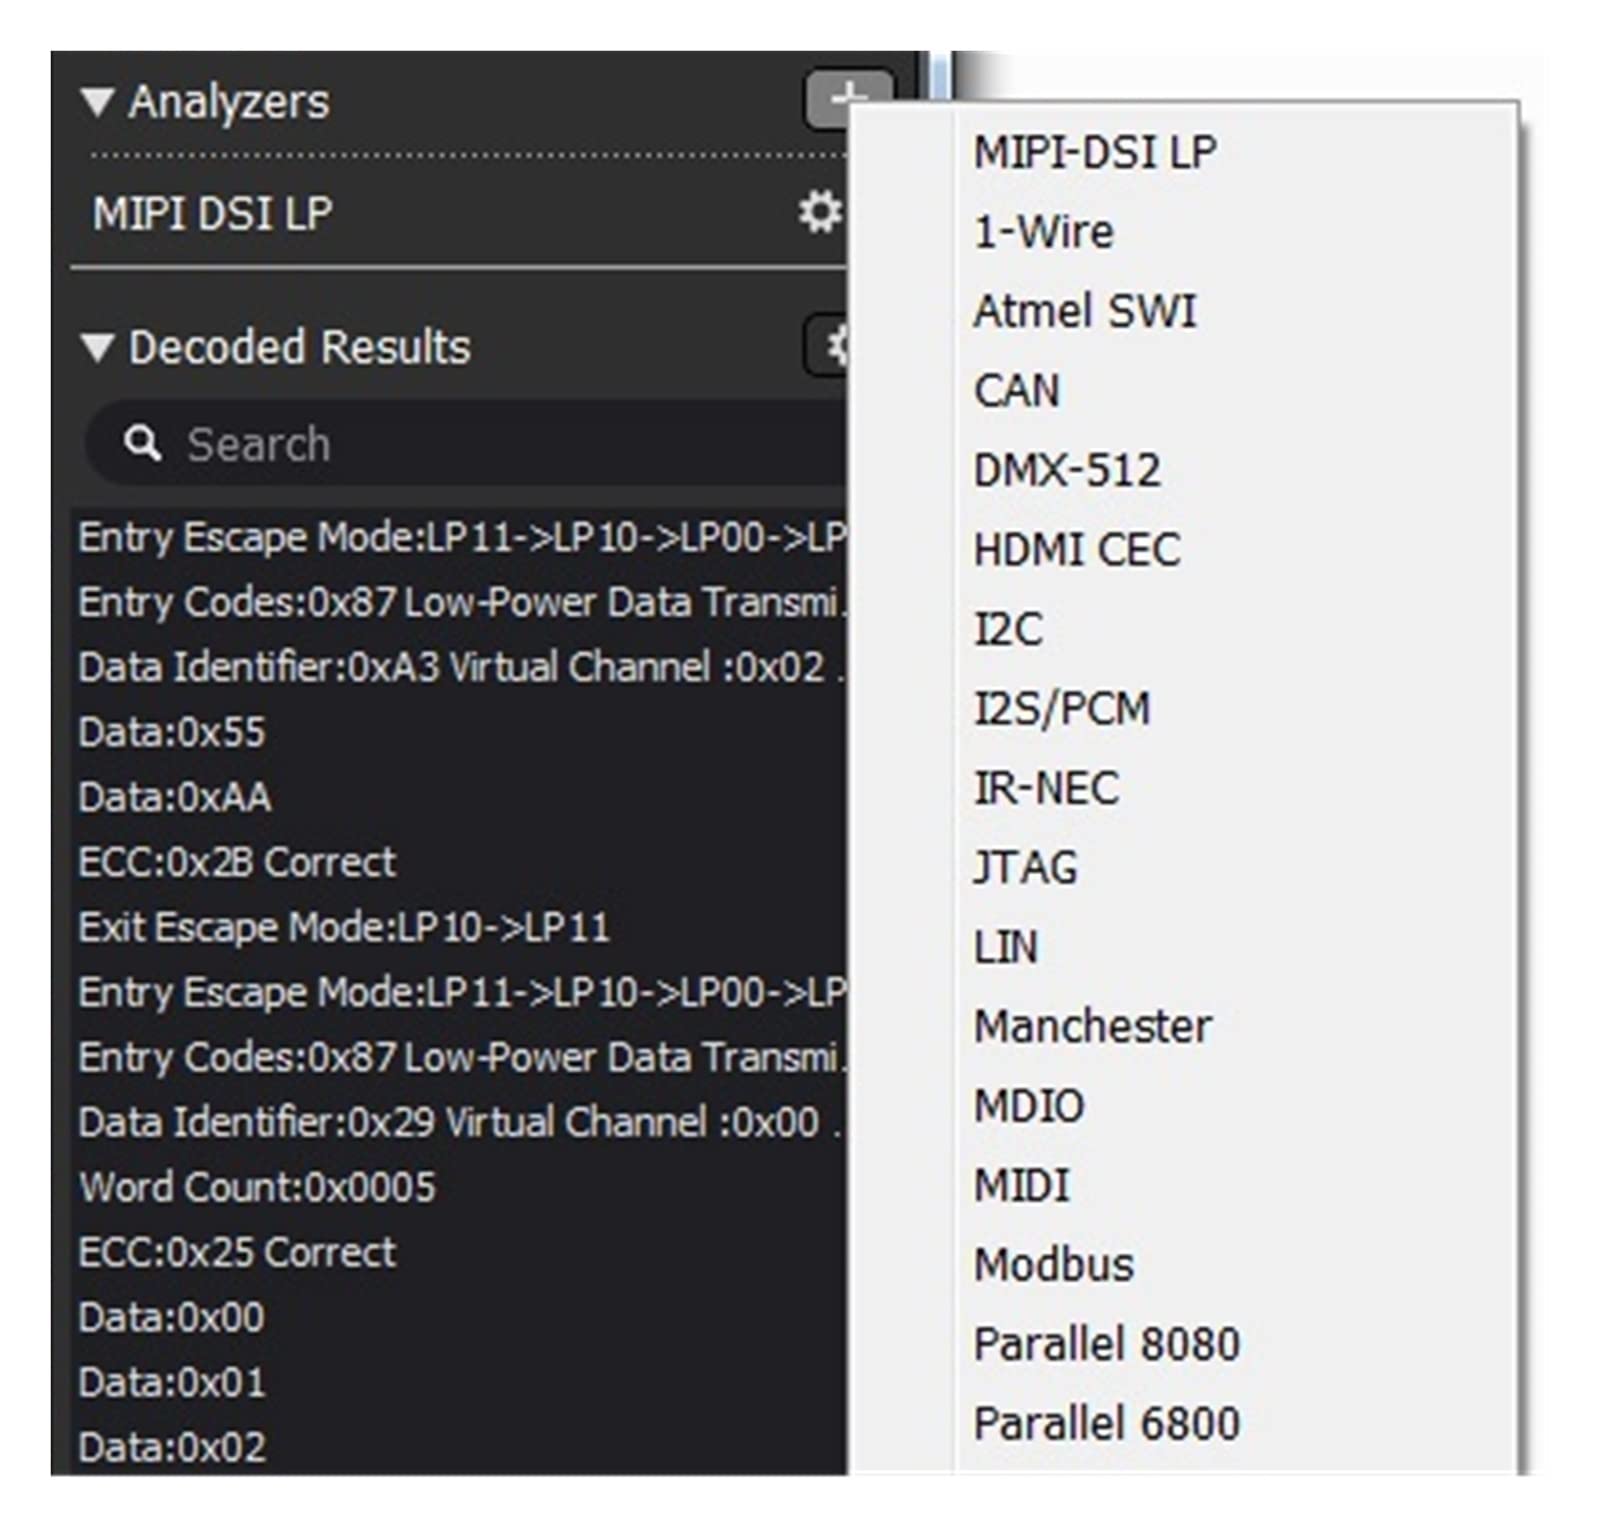Pick Manchester from the analyzer list
This screenshot has width=1601, height=1527.
tap(1093, 1026)
